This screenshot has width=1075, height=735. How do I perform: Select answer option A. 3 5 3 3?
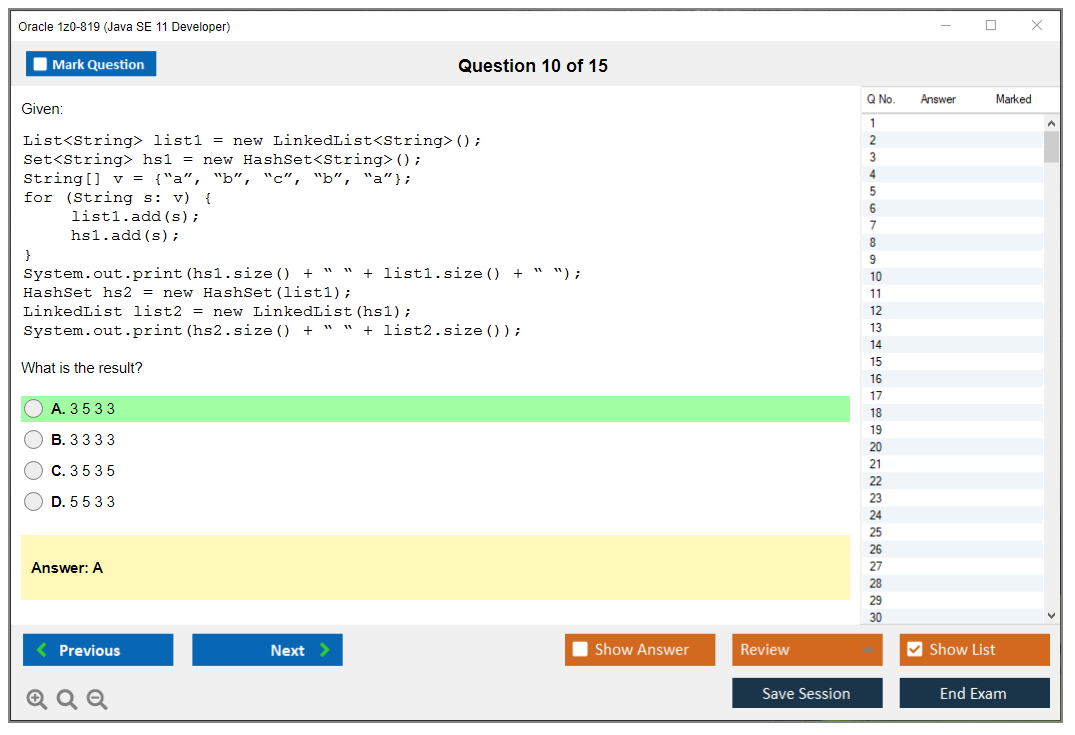(x=34, y=409)
